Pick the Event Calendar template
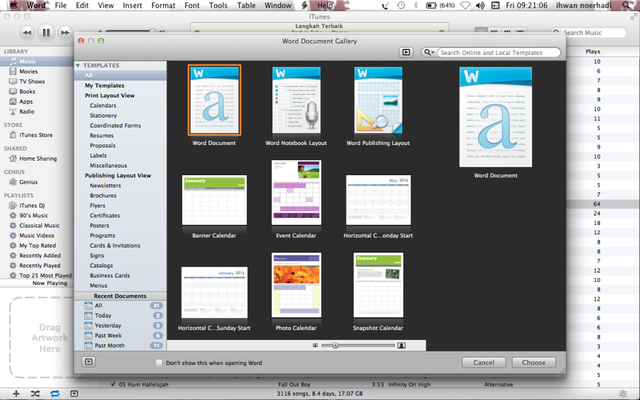640x400 pixels. pos(296,193)
